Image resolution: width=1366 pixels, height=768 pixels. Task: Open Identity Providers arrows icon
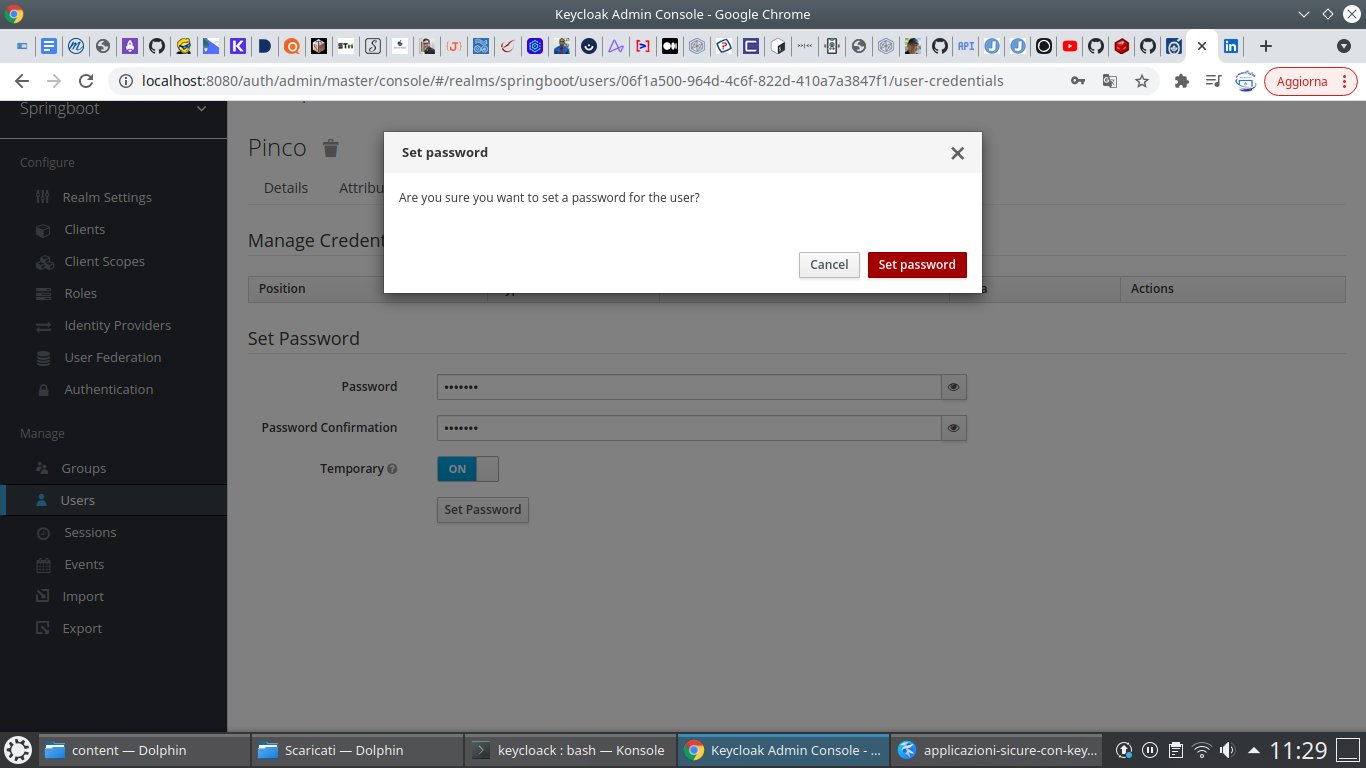click(x=43, y=326)
